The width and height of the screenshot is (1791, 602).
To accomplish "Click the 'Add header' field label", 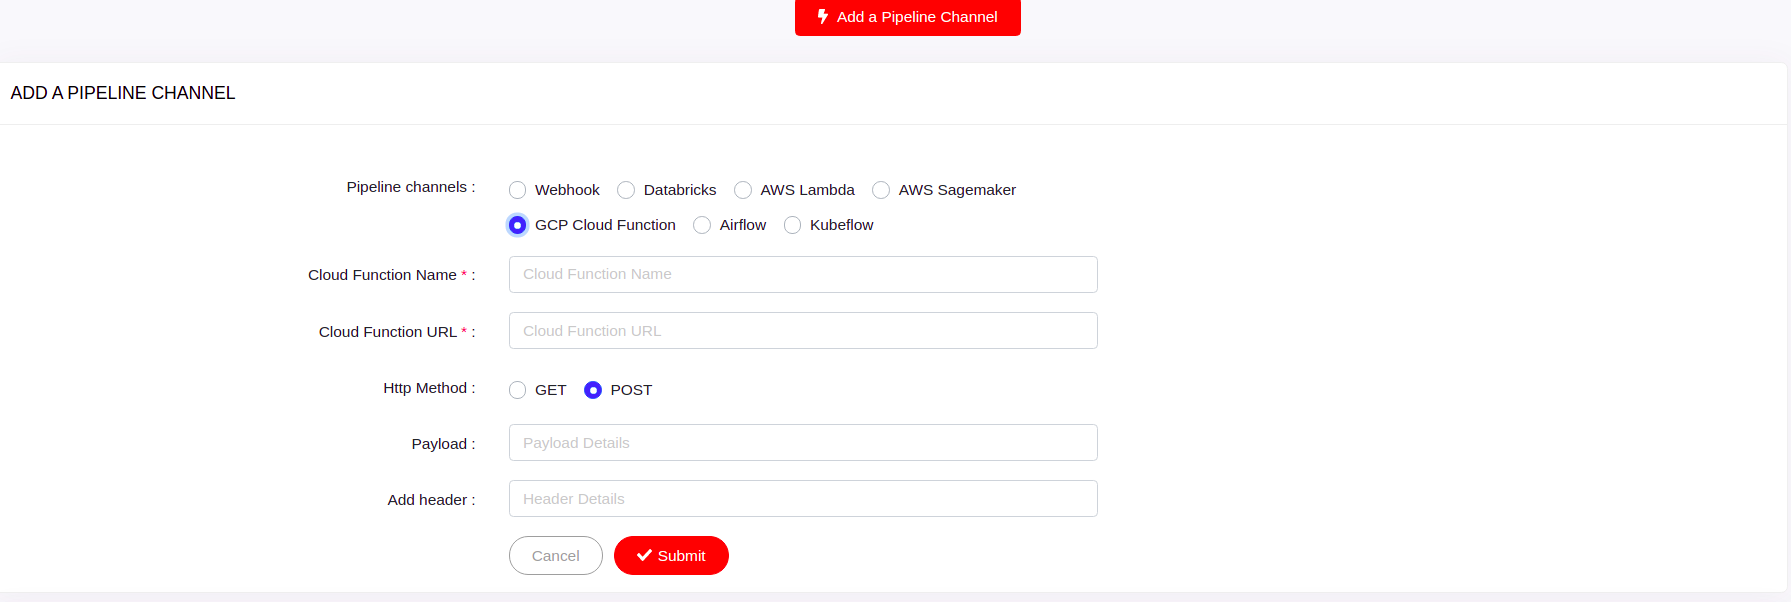I will pos(427,500).
